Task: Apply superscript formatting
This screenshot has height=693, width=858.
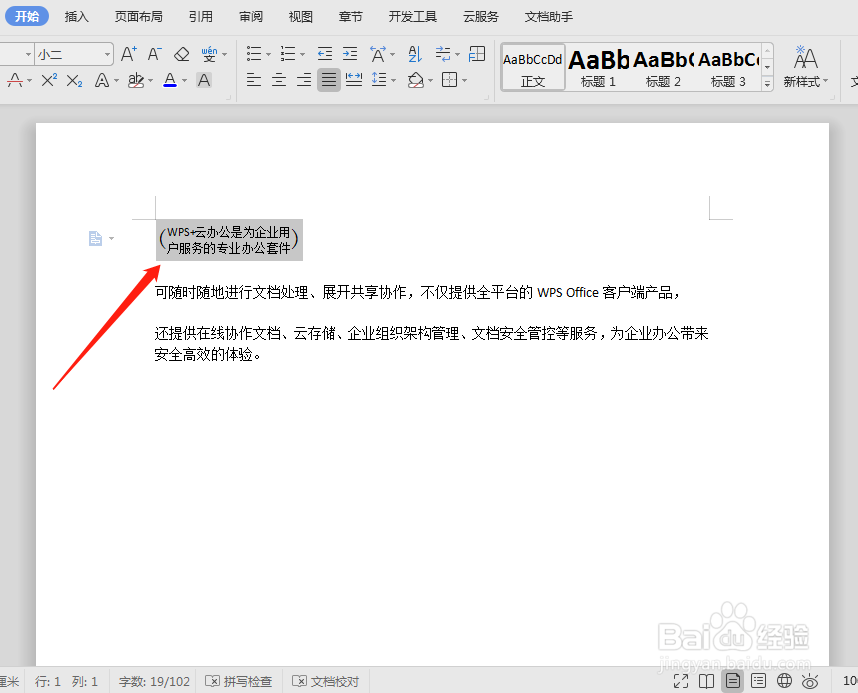Action: [x=50, y=79]
